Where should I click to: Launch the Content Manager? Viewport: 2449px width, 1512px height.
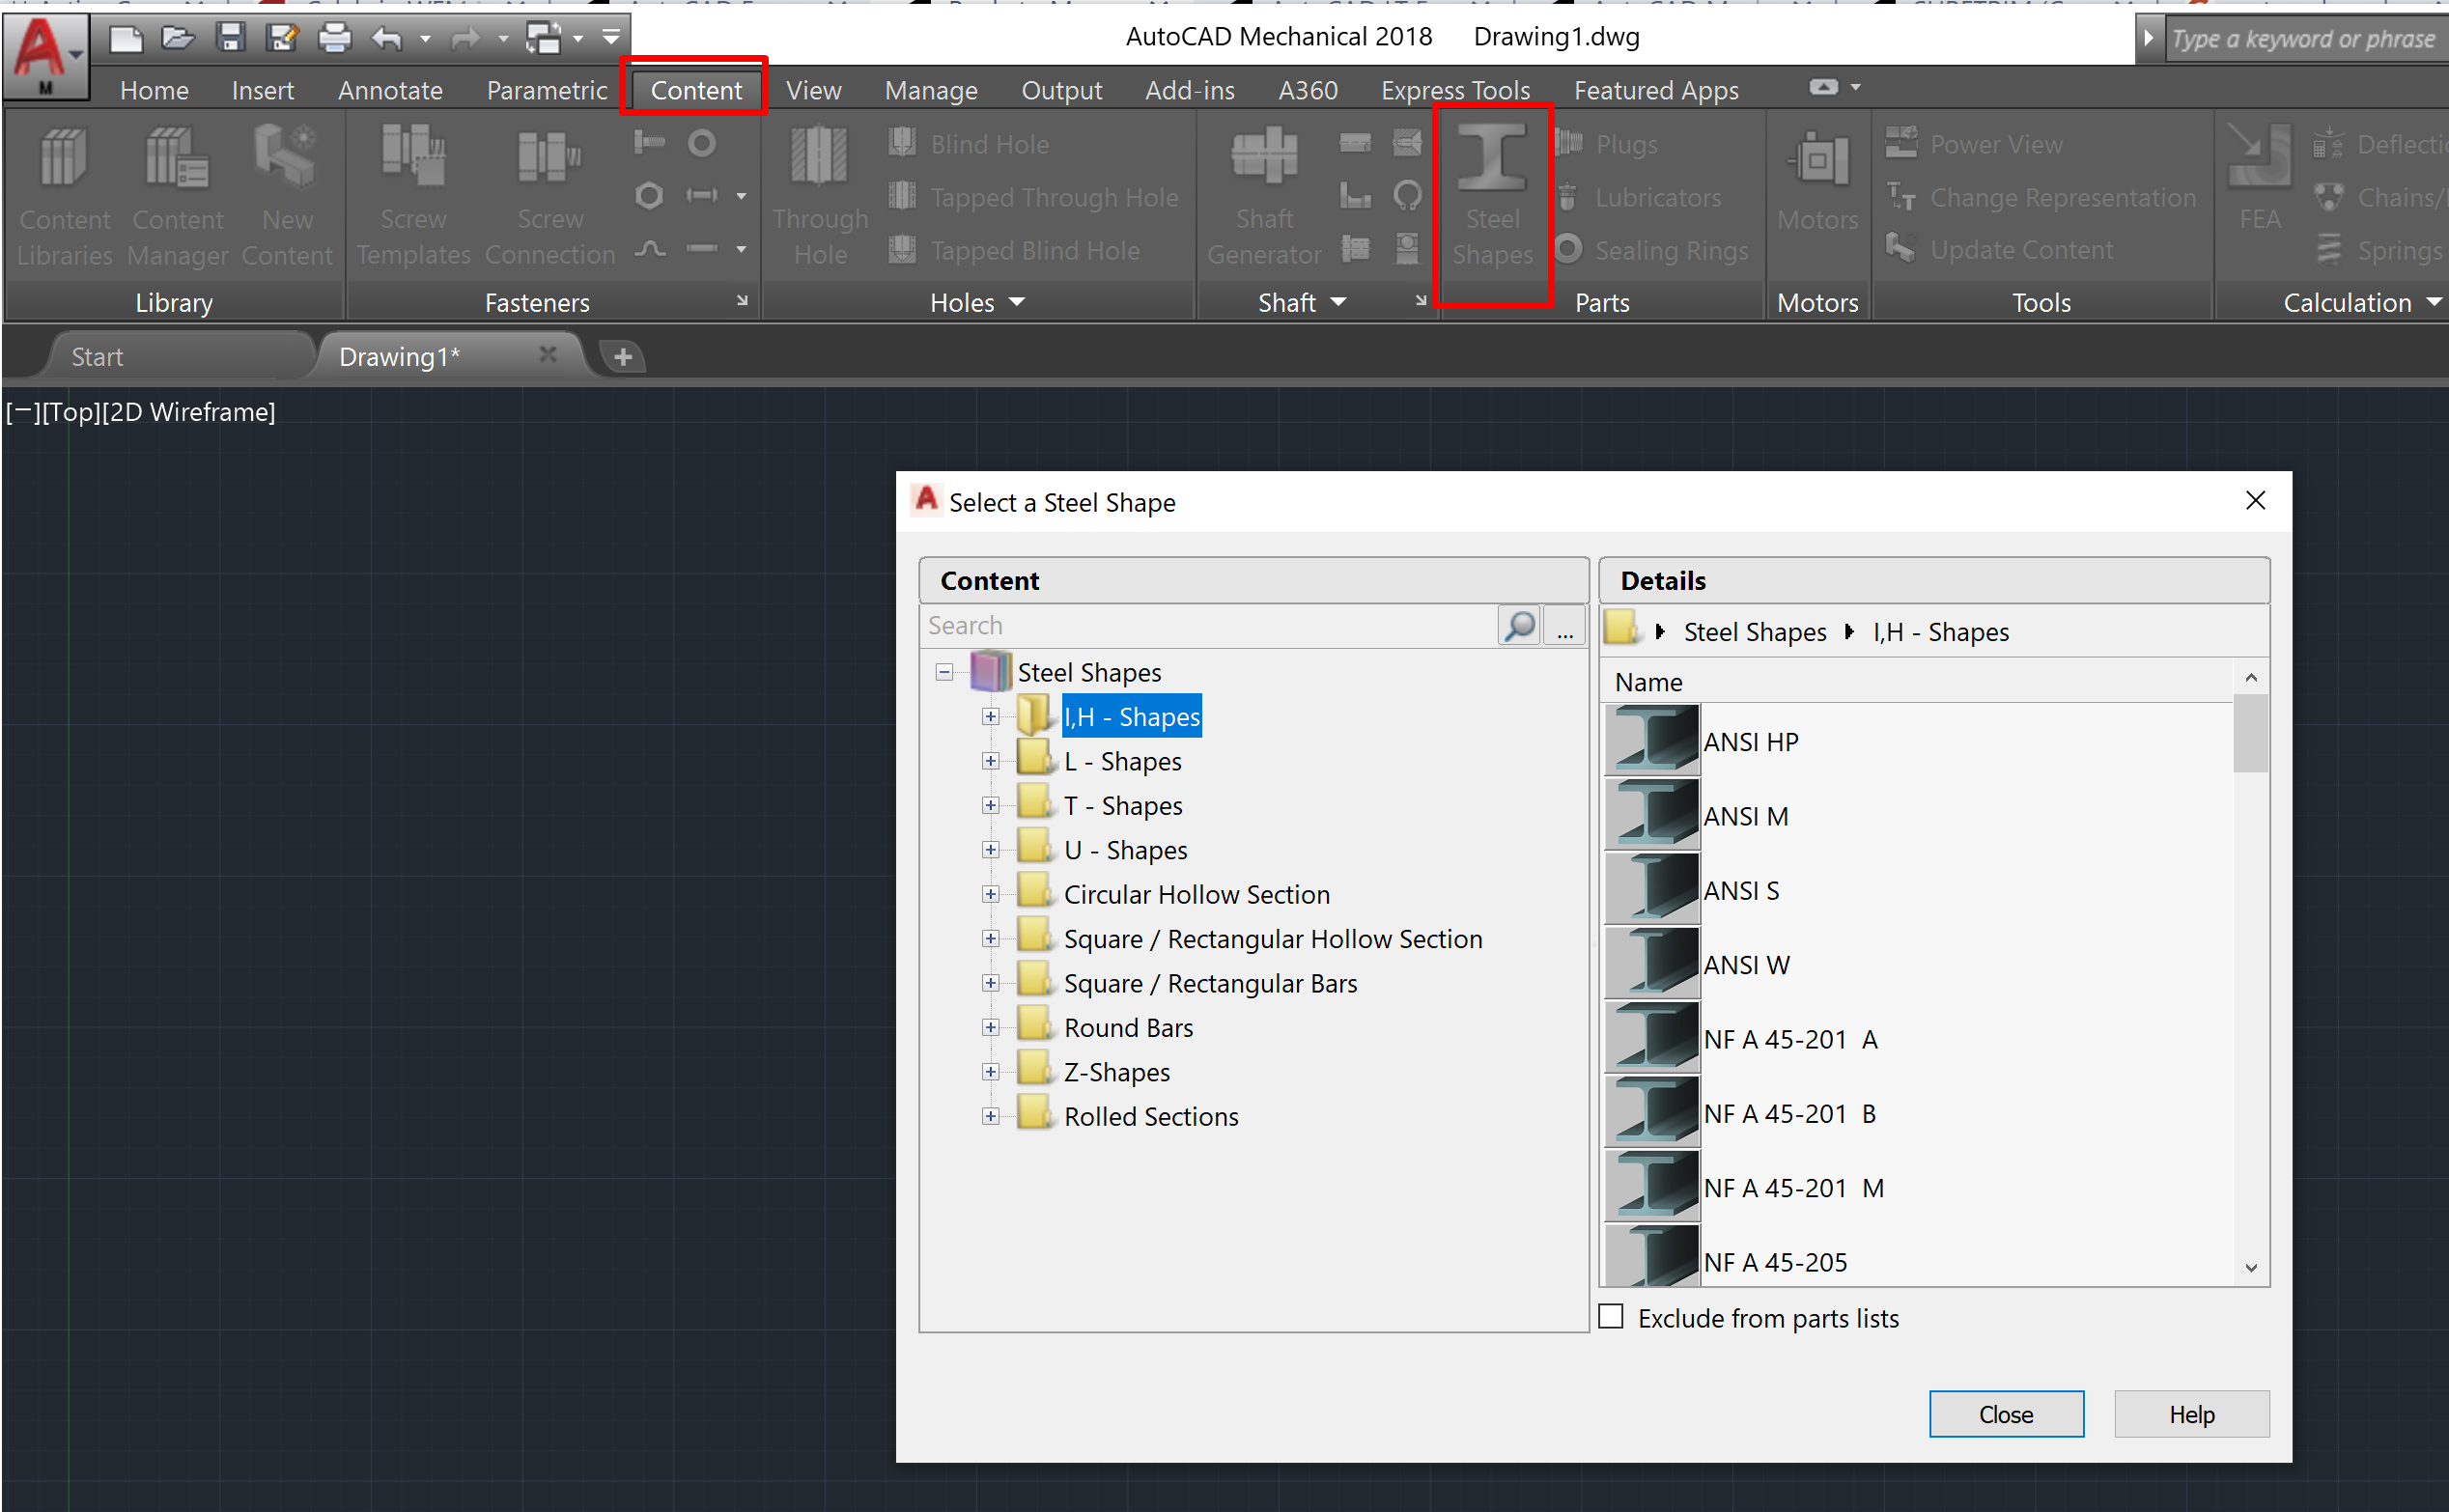(177, 195)
